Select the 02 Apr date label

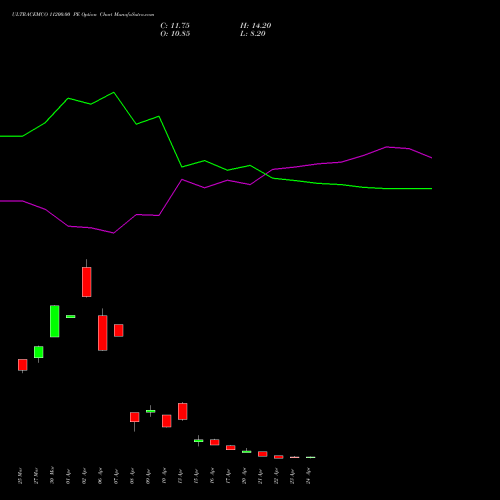(x=84, y=476)
